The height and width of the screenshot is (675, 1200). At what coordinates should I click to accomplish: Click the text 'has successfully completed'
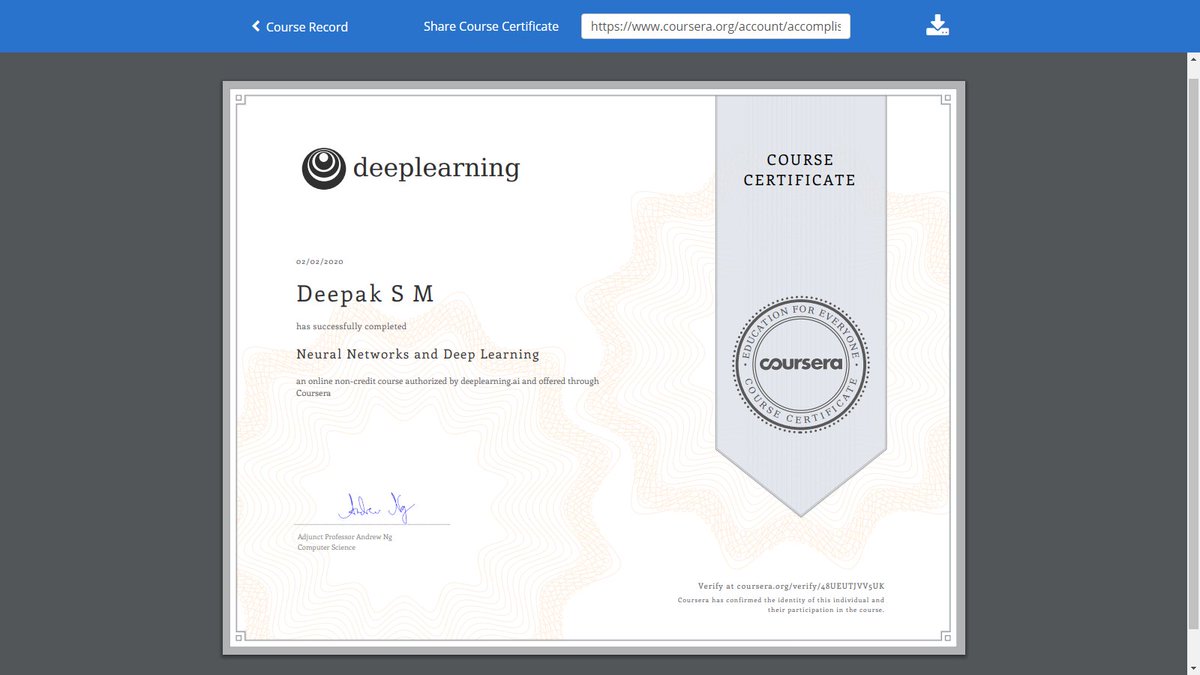coord(351,326)
